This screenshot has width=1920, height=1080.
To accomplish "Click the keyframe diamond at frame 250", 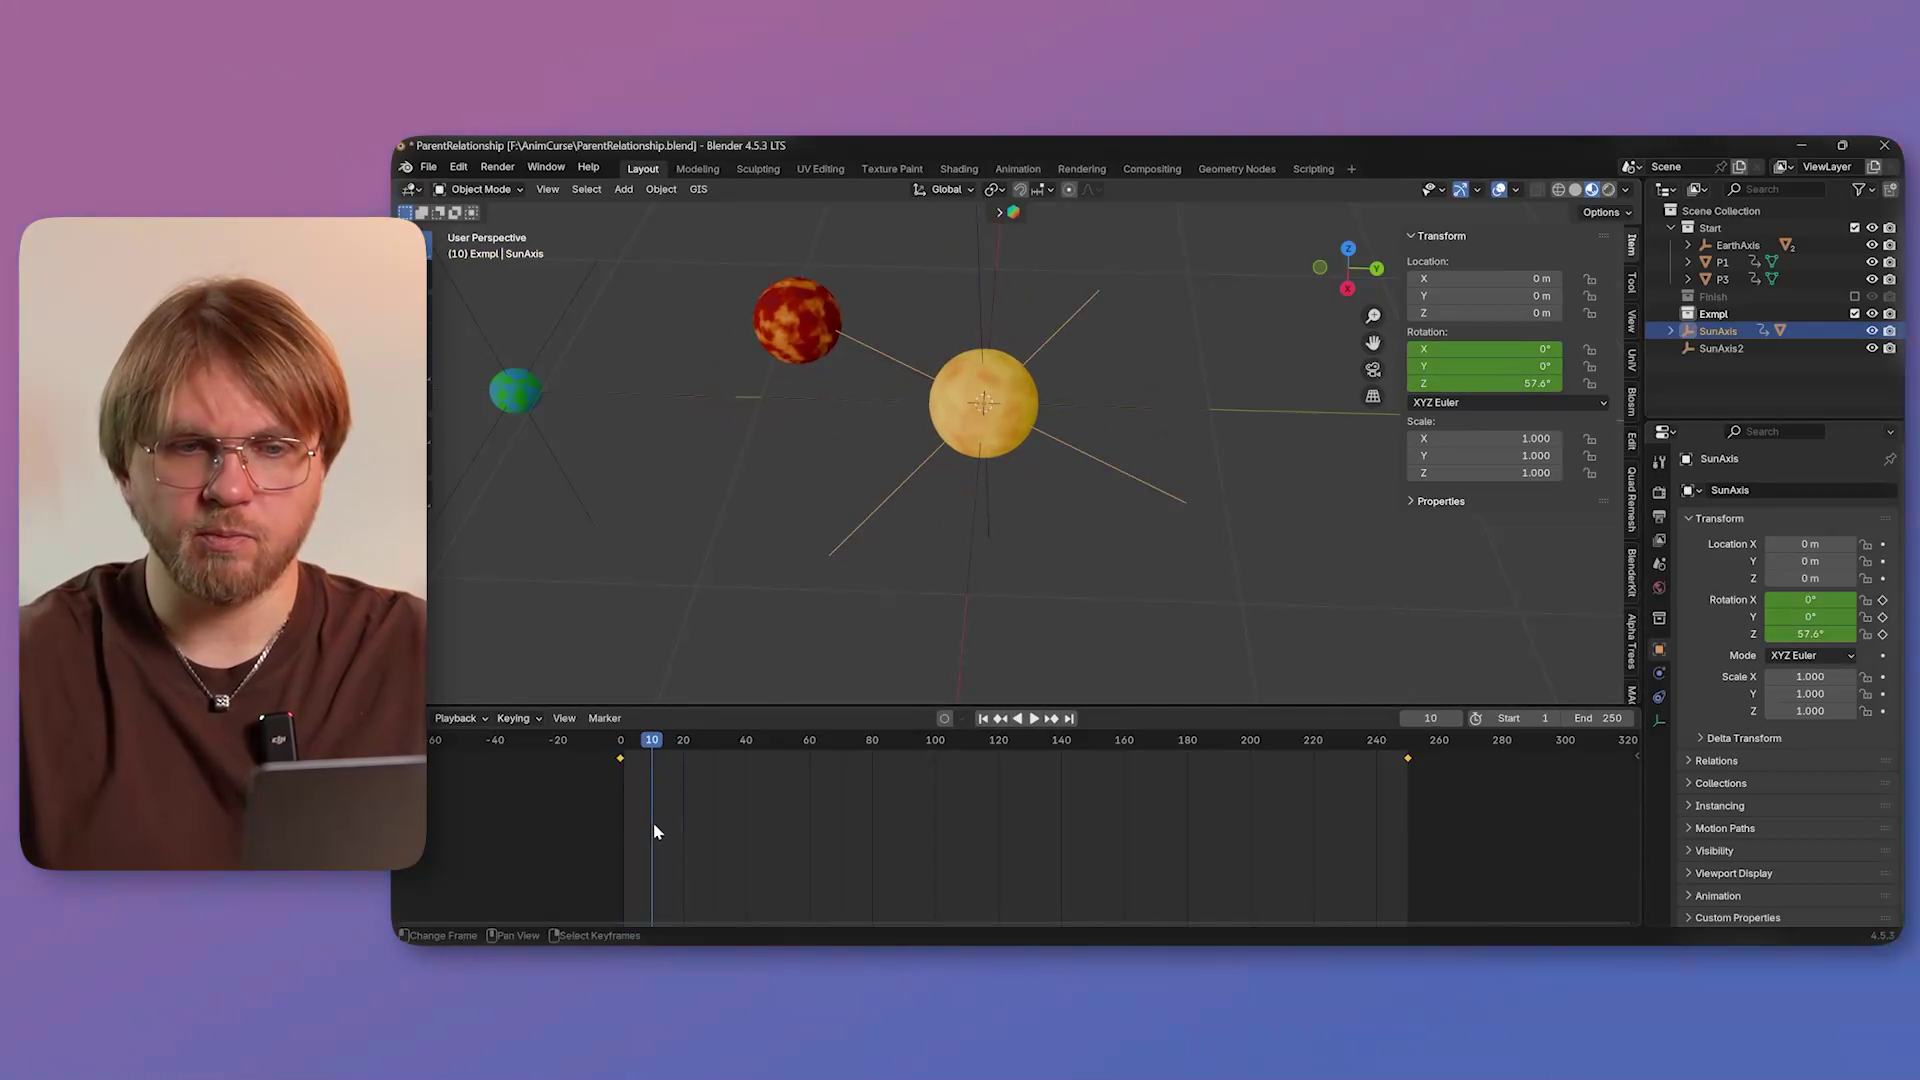I will pos(1408,759).
